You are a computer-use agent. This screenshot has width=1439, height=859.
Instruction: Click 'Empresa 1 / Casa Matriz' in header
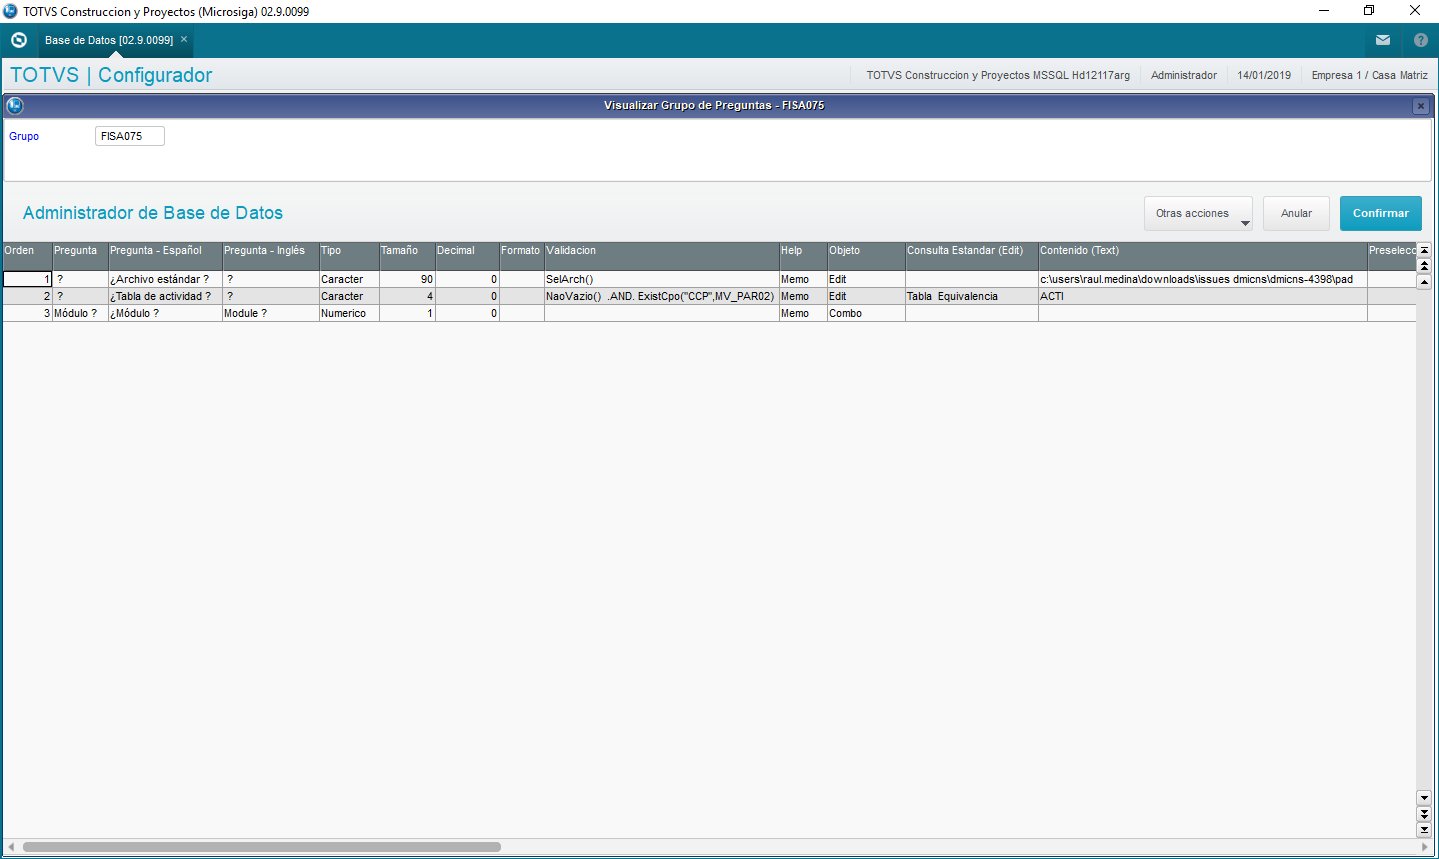(1370, 75)
